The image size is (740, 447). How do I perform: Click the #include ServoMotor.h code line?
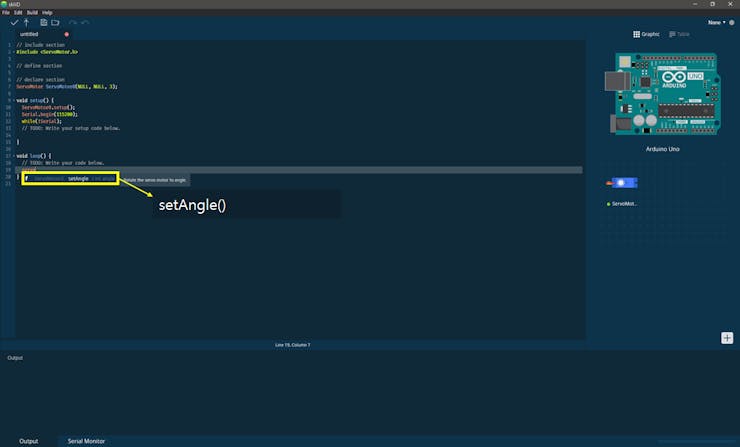47,52
